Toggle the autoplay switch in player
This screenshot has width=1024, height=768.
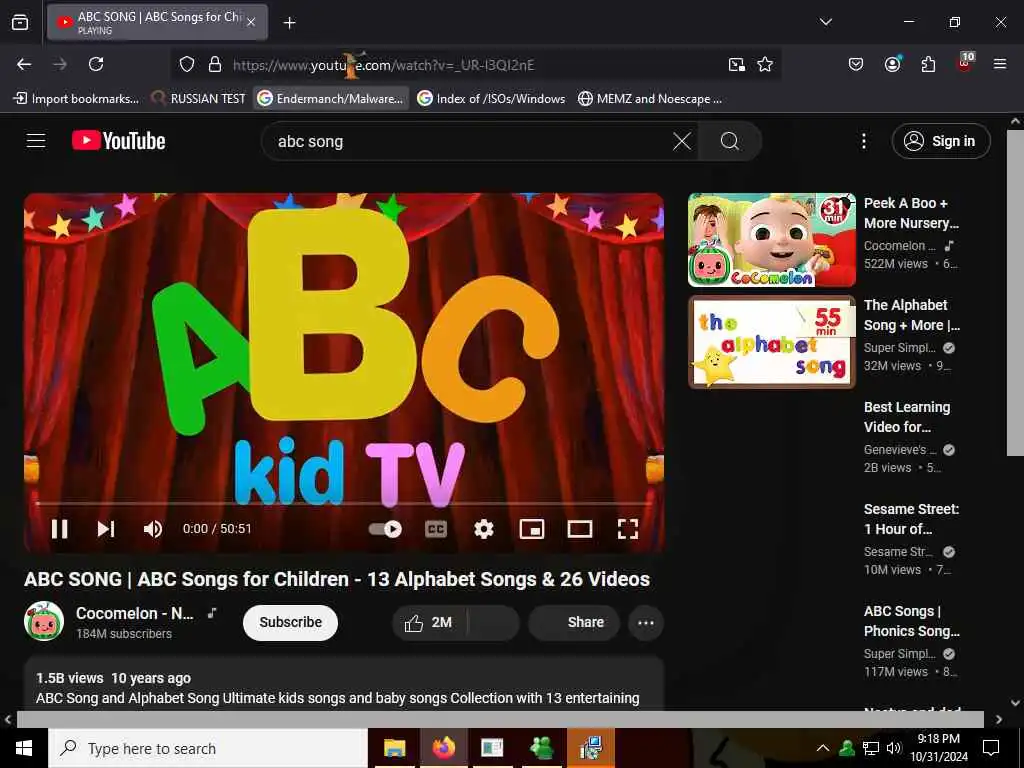pos(385,529)
